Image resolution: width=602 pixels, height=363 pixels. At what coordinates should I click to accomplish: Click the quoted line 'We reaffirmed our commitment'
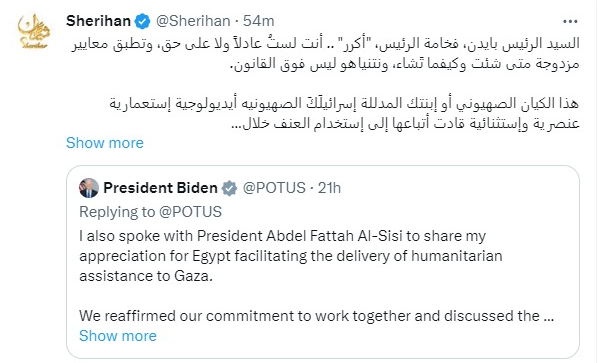tap(317, 316)
